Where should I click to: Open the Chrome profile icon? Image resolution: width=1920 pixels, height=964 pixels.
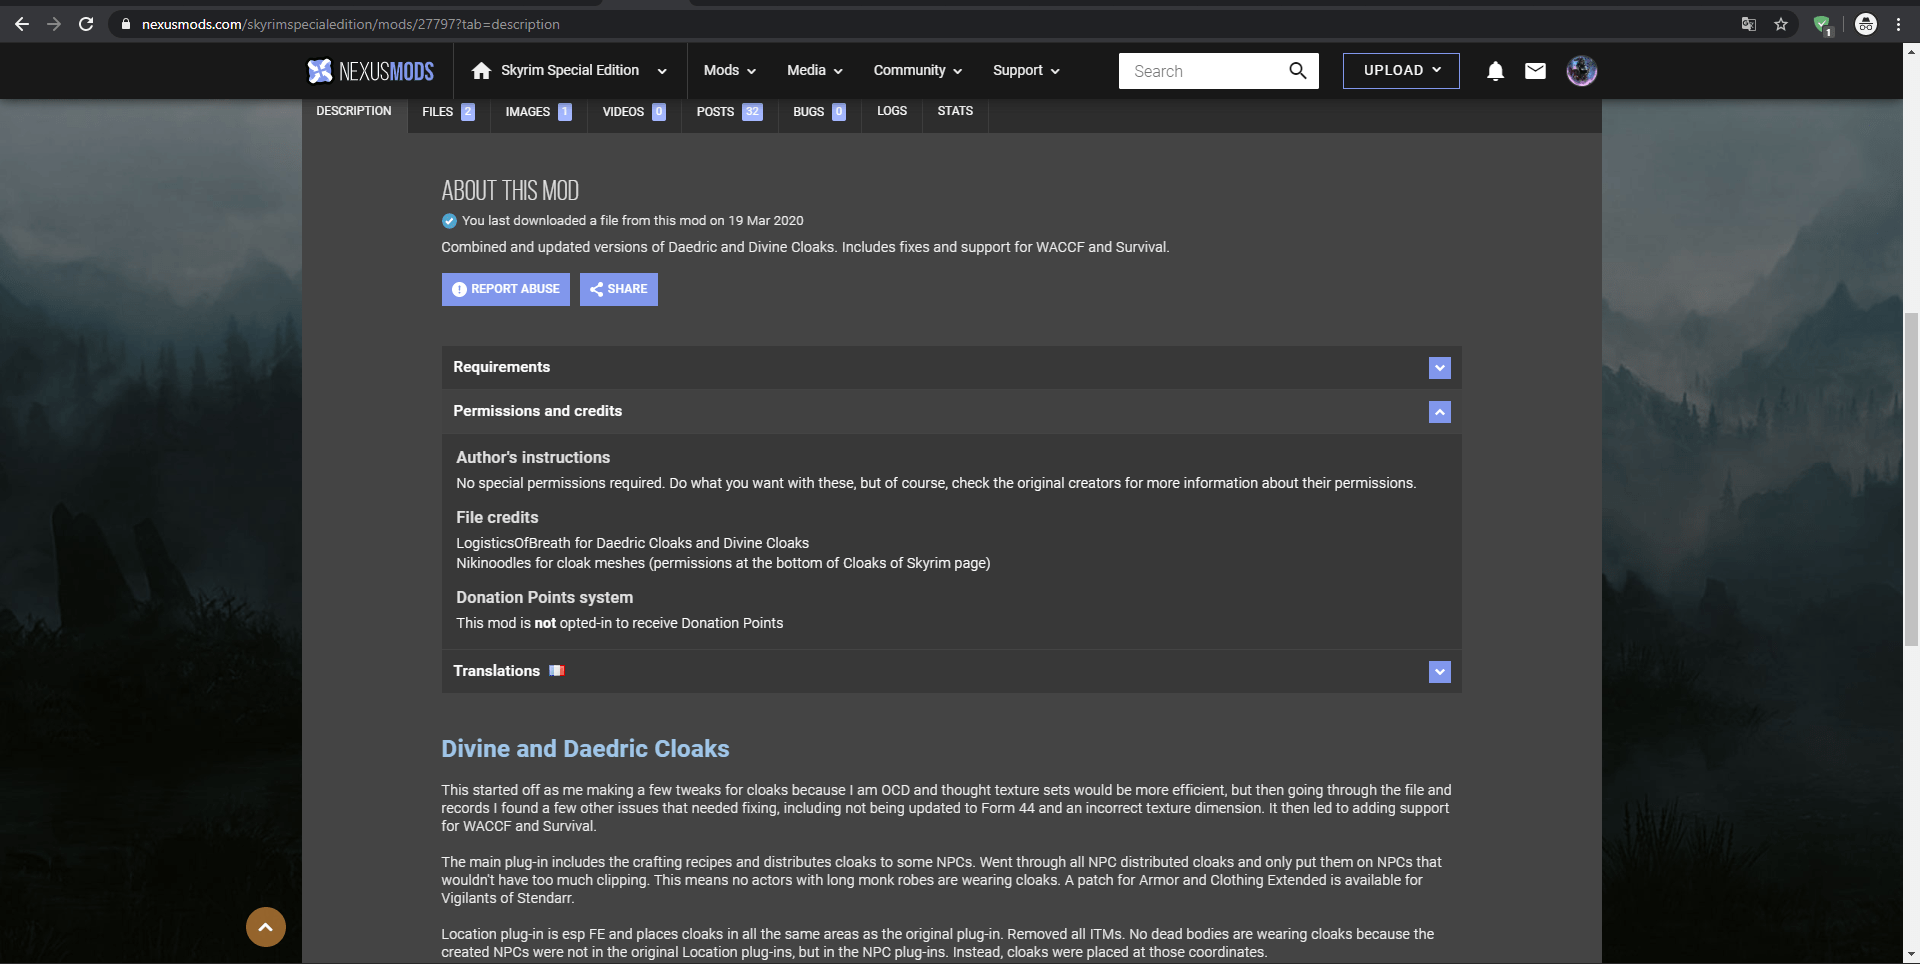coord(1865,24)
